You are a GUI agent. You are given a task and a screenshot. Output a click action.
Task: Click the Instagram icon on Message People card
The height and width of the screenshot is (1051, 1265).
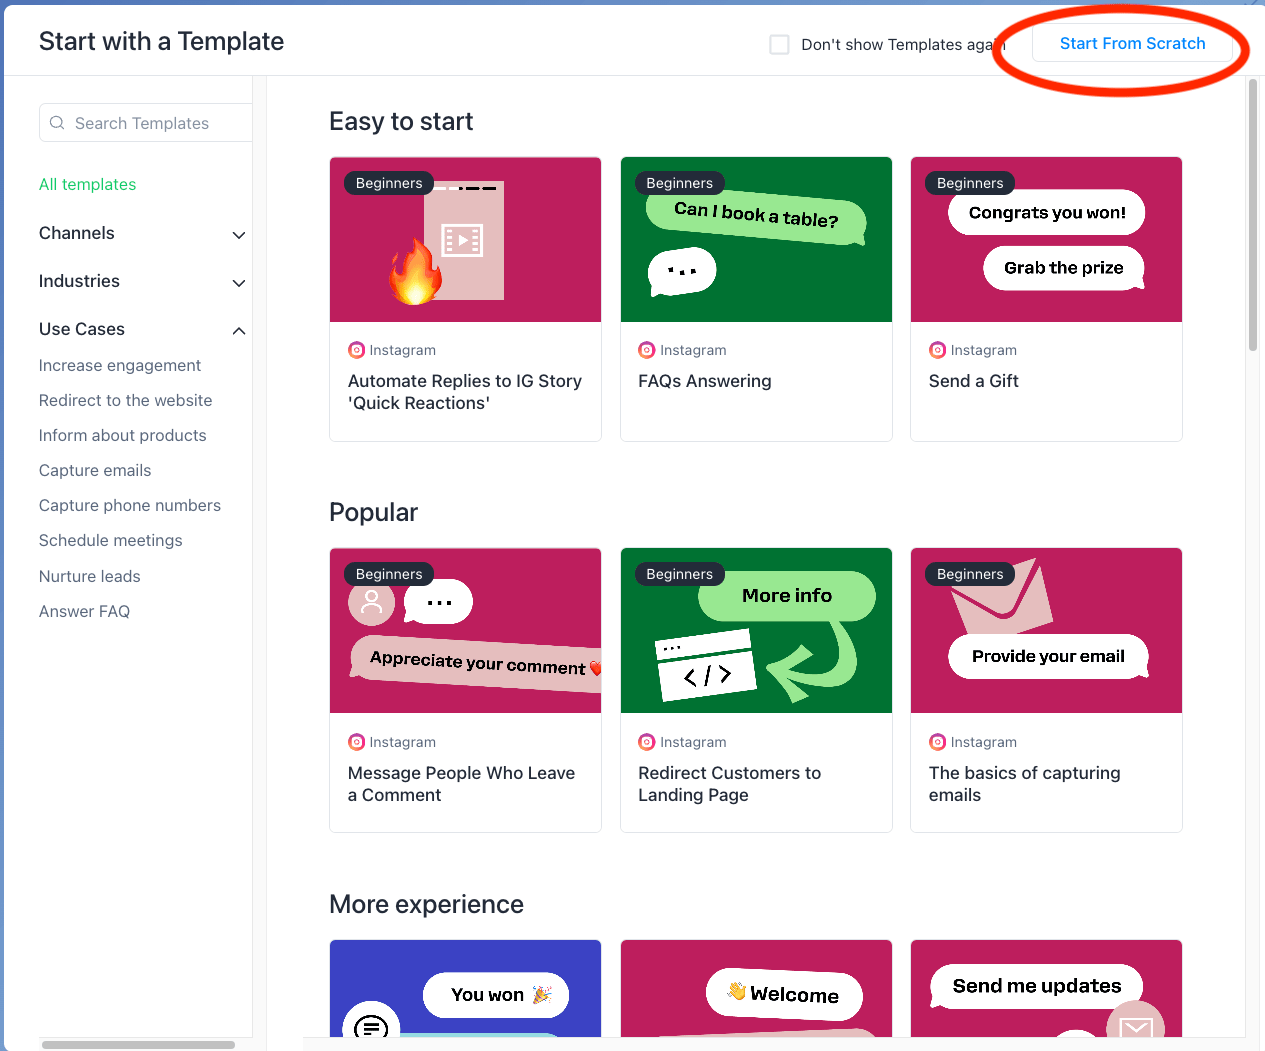(356, 742)
